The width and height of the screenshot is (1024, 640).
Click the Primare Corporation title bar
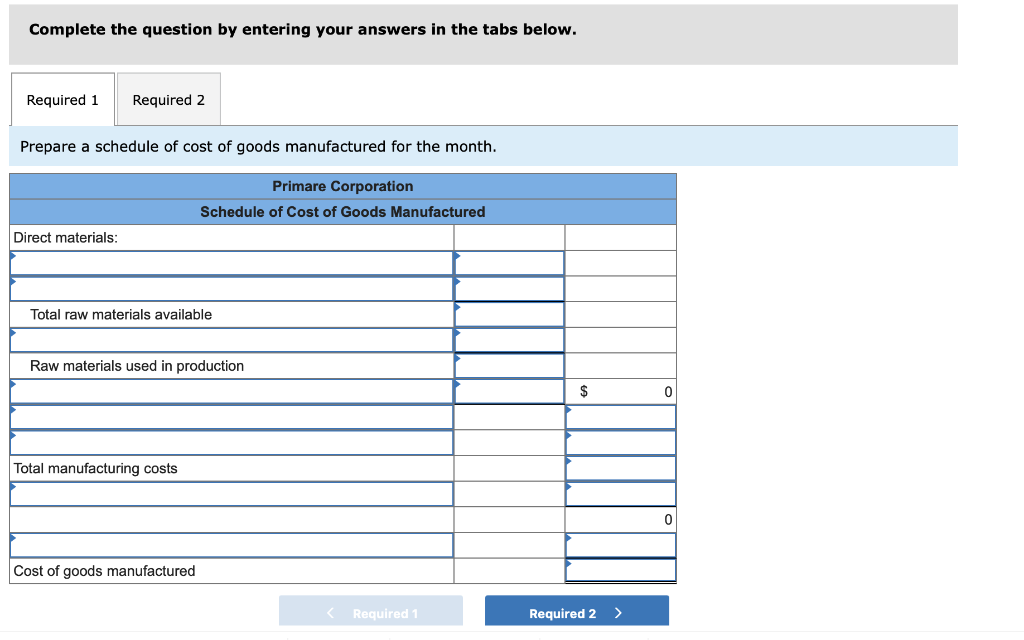click(343, 186)
